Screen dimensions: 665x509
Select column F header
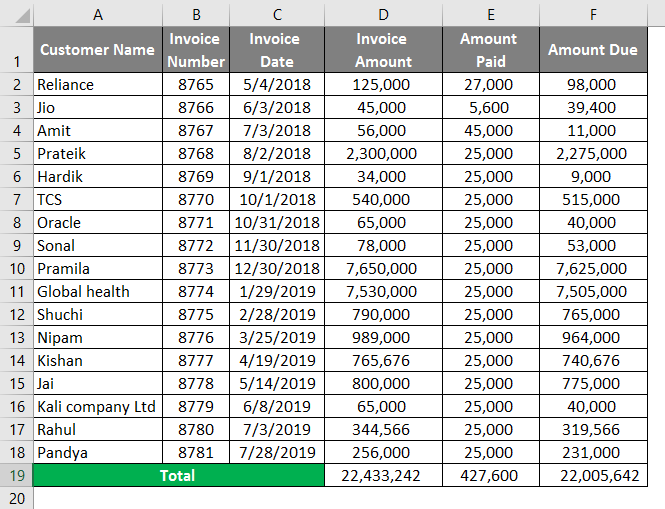click(x=592, y=14)
